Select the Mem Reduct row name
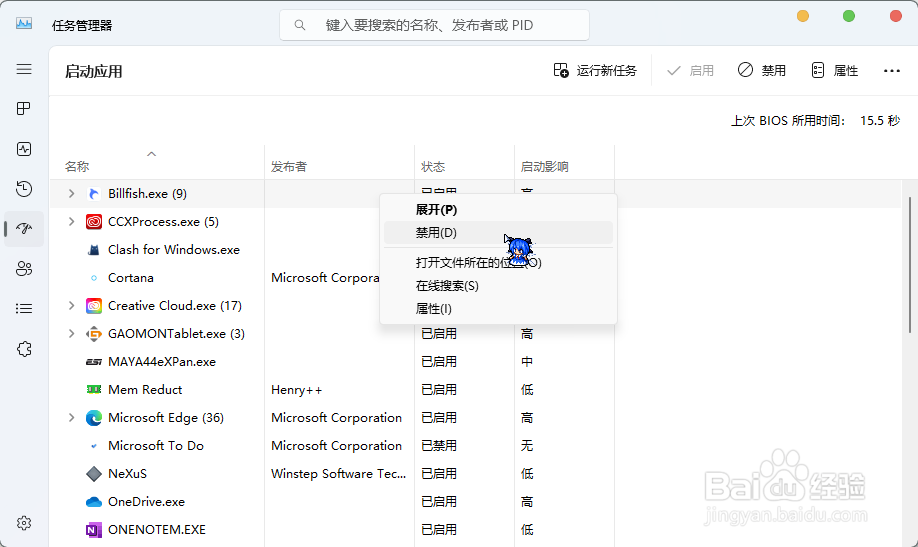Viewport: 918px width, 547px height. pos(145,389)
